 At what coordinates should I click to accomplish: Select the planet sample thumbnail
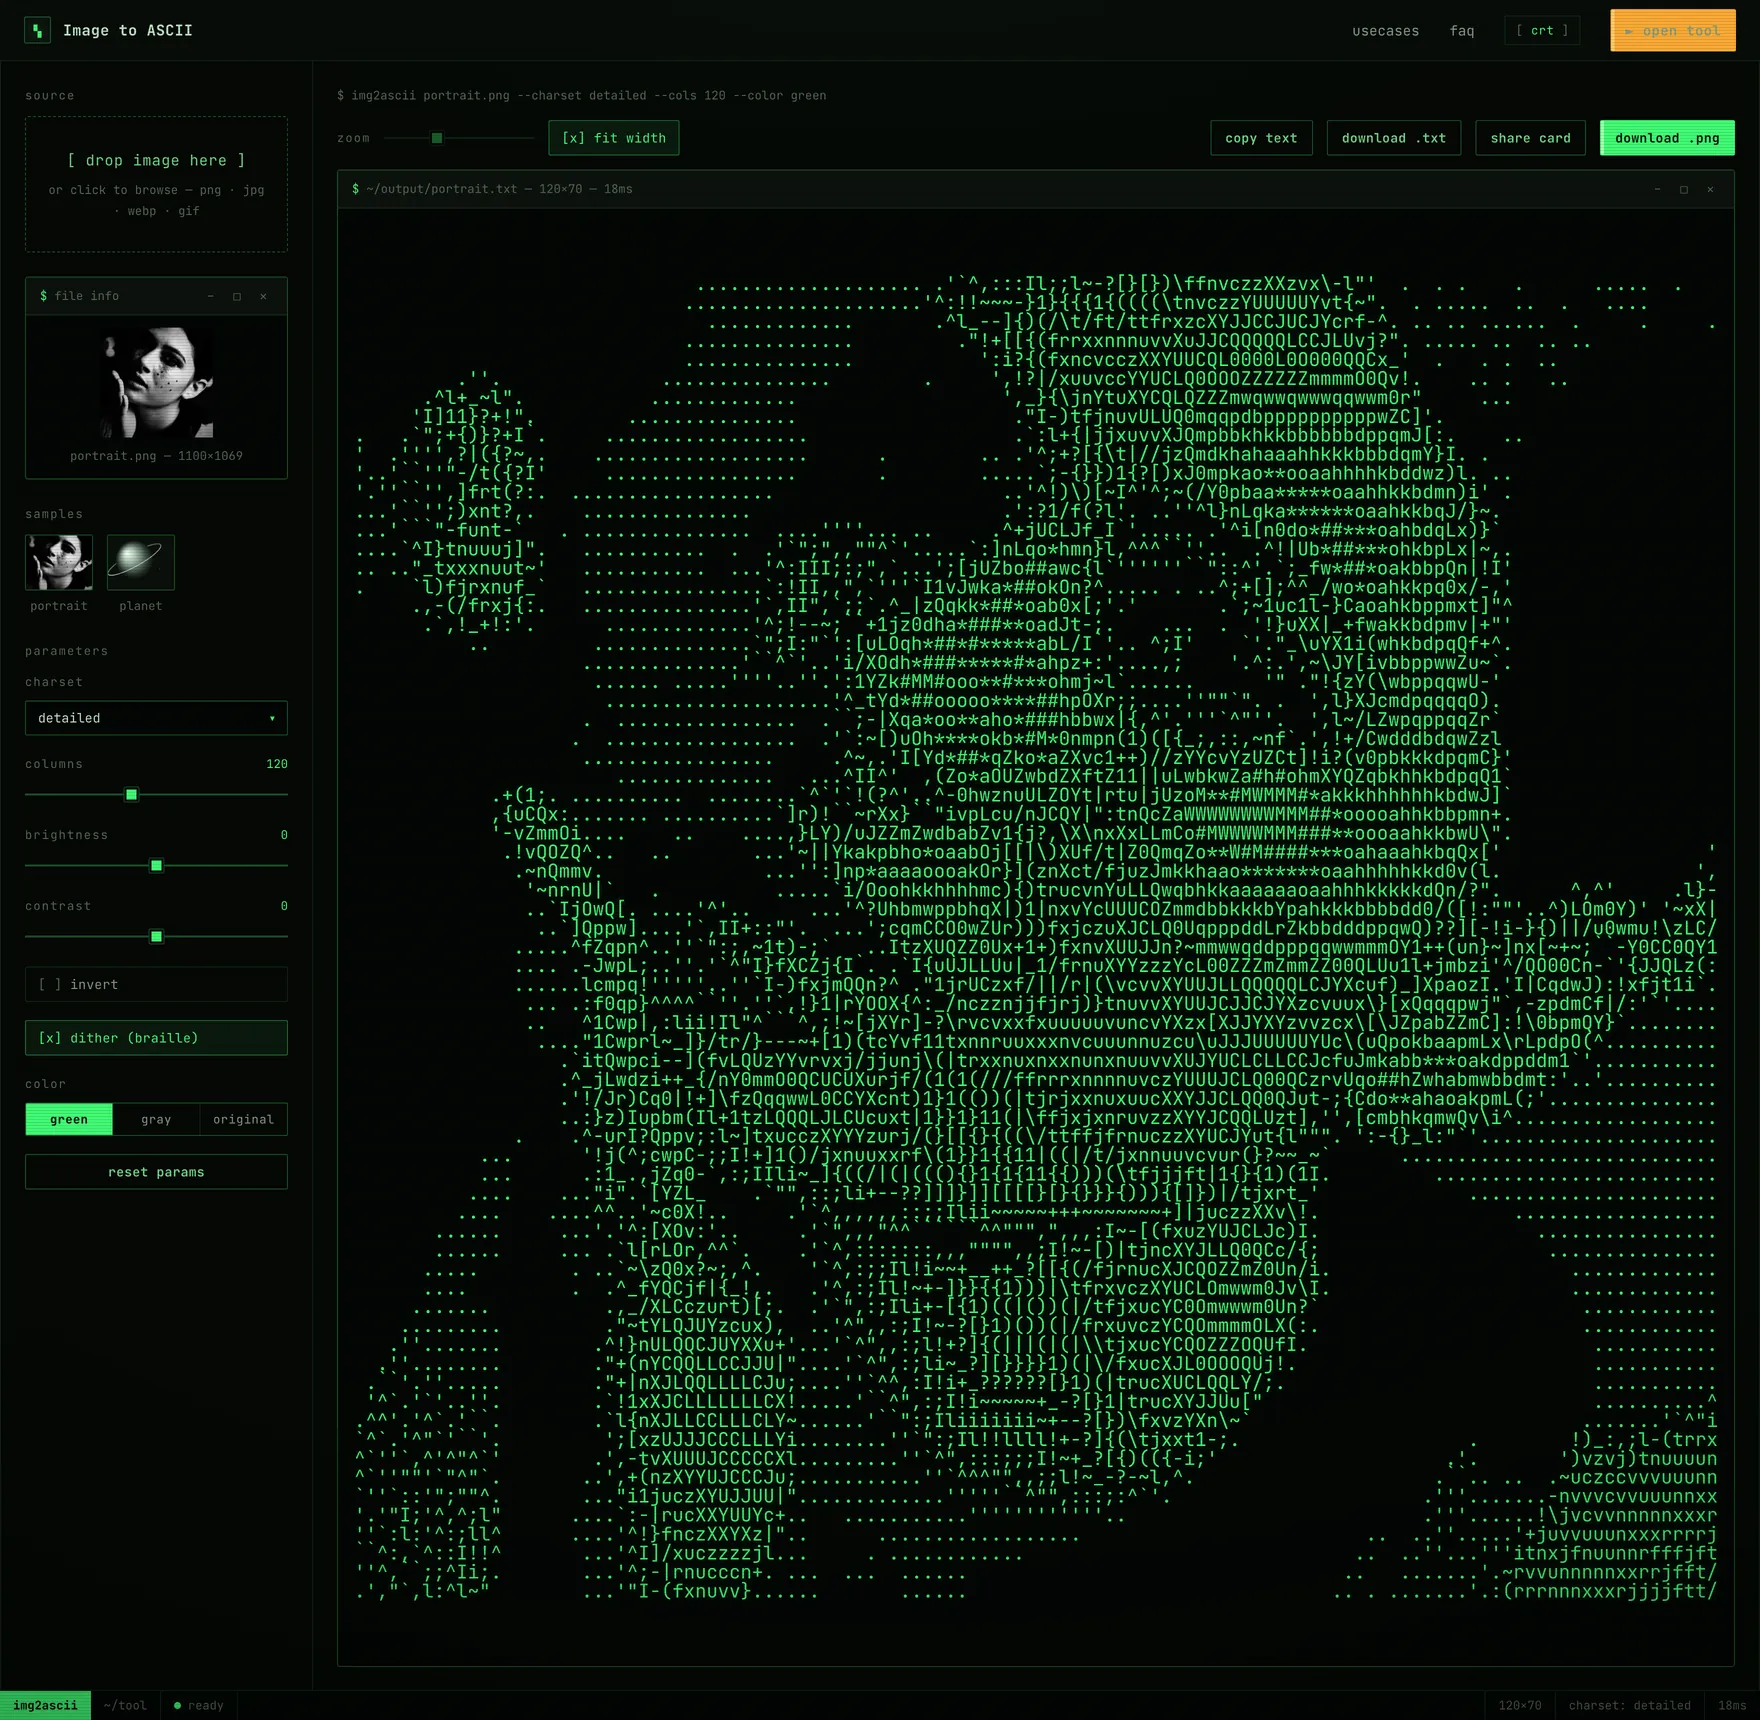coord(141,562)
